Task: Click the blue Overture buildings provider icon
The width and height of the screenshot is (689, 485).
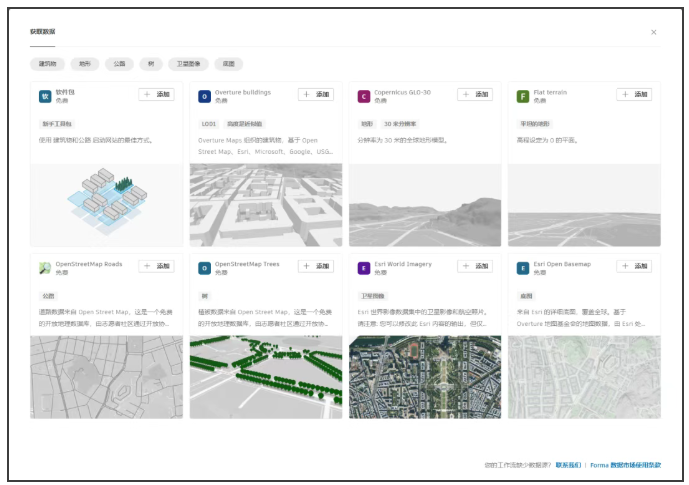Action: pos(204,96)
